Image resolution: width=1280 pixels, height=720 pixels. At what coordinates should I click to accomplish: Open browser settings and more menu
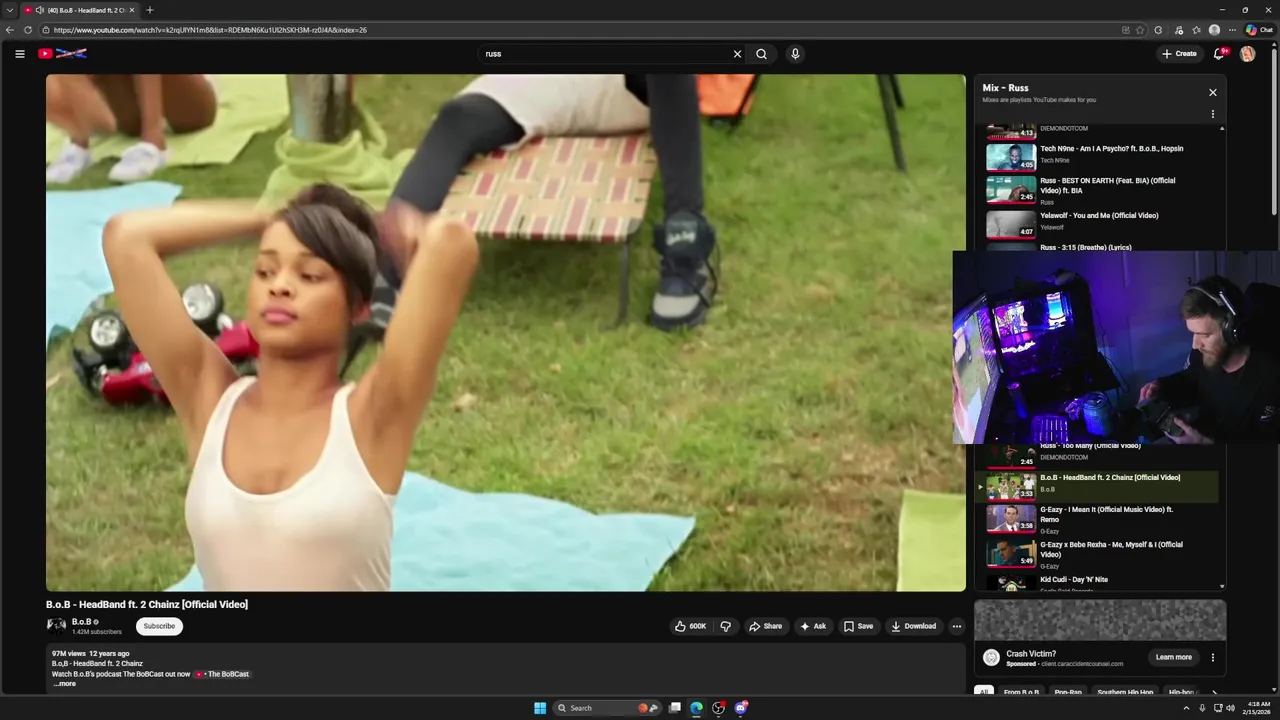[1232, 30]
